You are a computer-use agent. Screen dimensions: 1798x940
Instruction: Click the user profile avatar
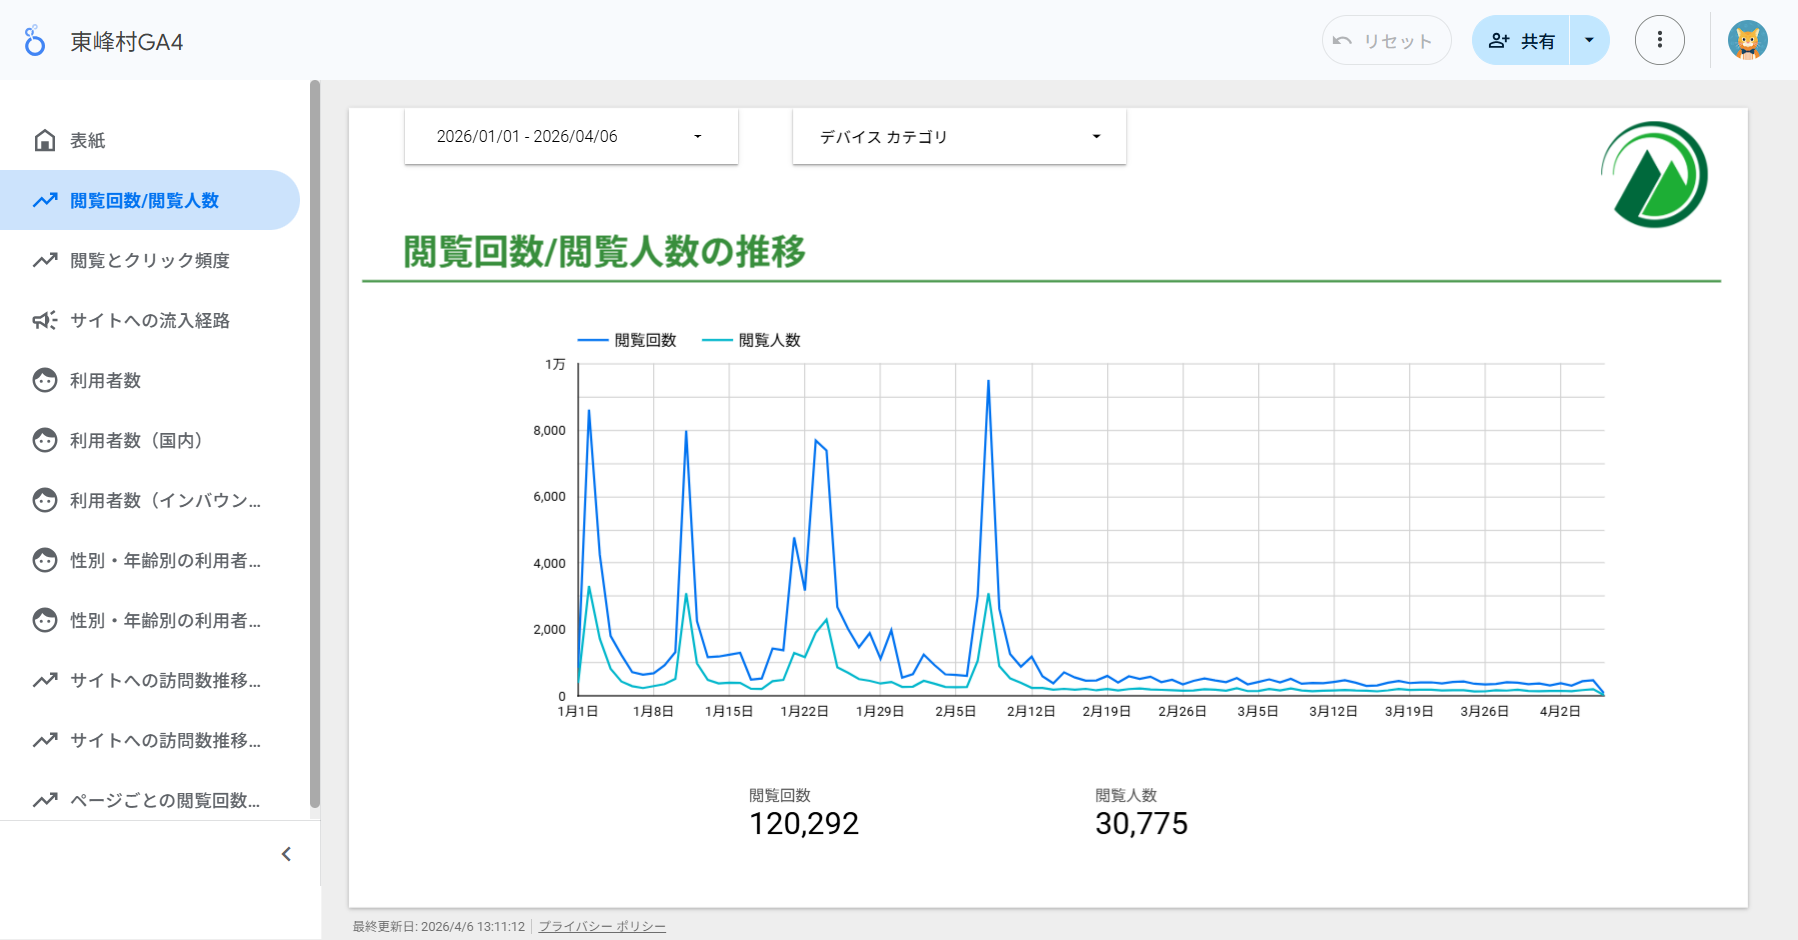(1747, 40)
